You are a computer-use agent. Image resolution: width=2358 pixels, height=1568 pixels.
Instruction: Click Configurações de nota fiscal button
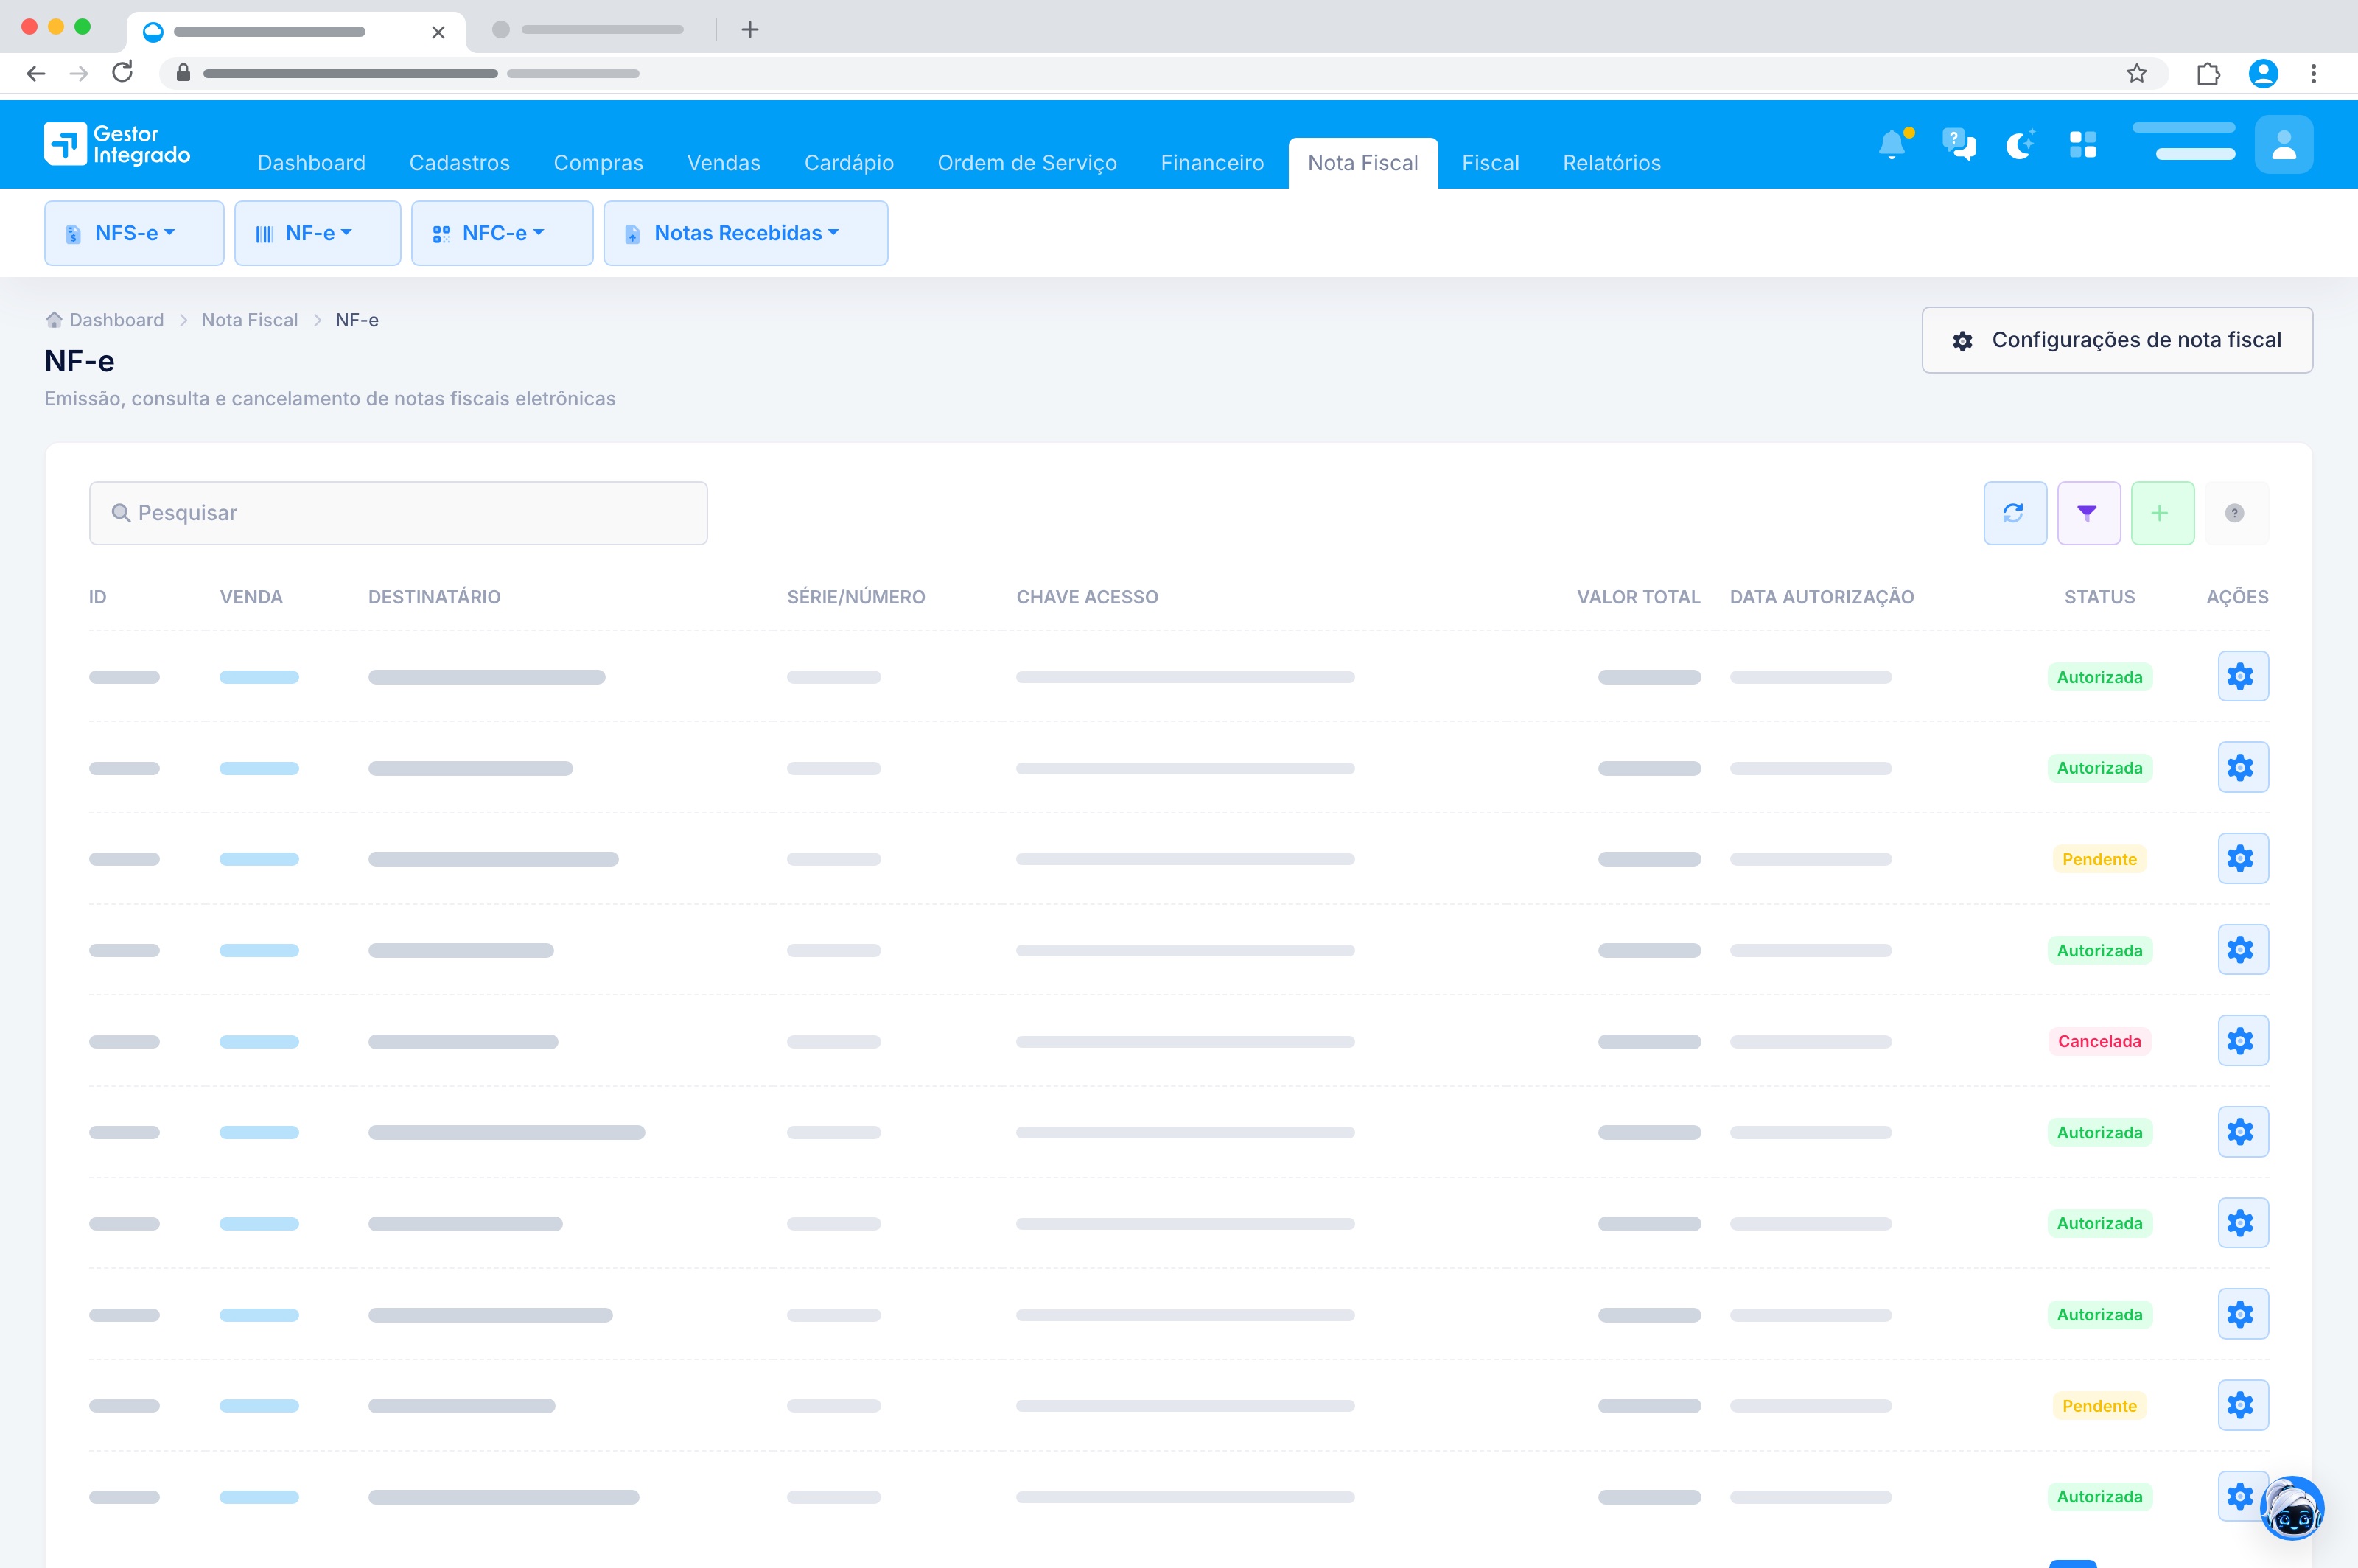coord(2116,340)
